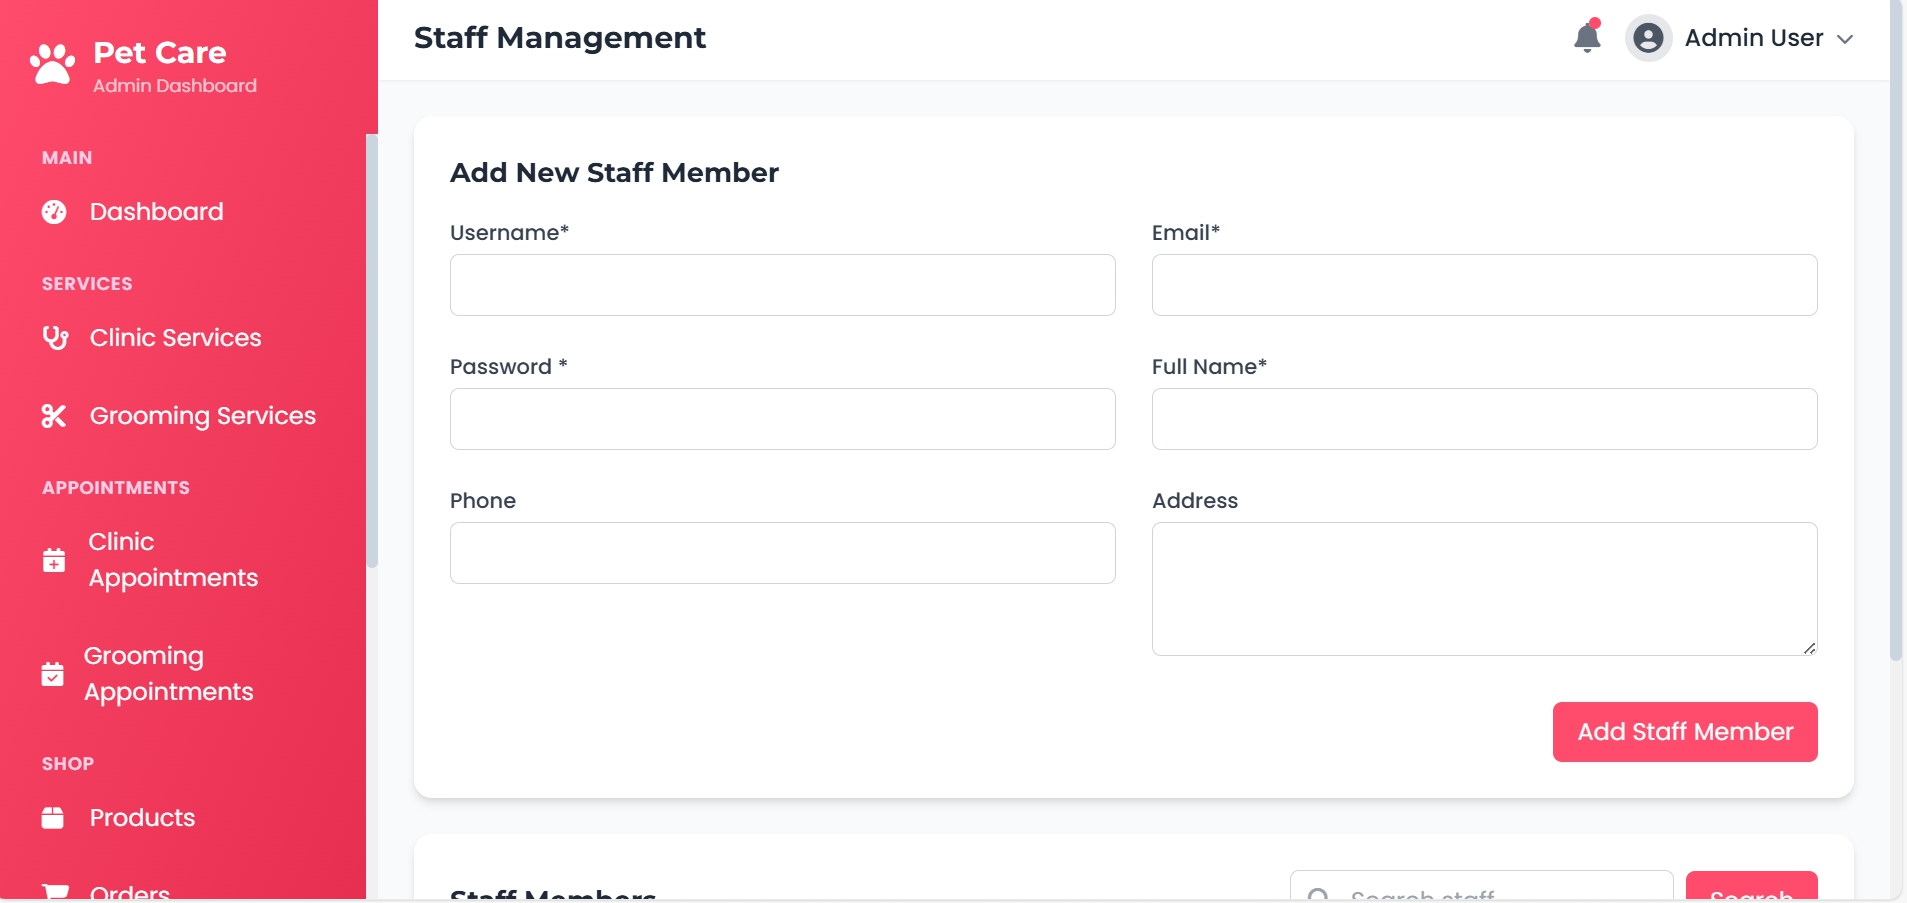Click the stethoscope icon for Clinic Services
The height and width of the screenshot is (903, 1907).
[55, 338]
